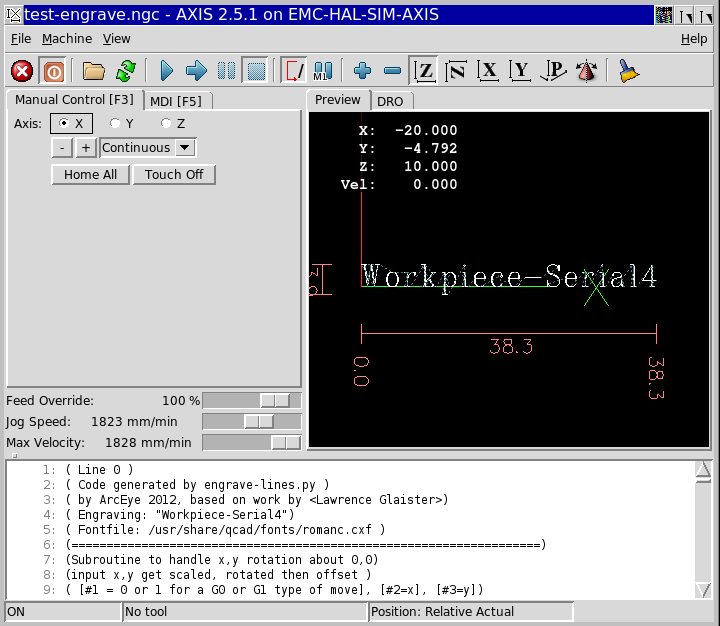Toggle optional pause M1 icon
The image size is (720, 626).
pos(323,71)
